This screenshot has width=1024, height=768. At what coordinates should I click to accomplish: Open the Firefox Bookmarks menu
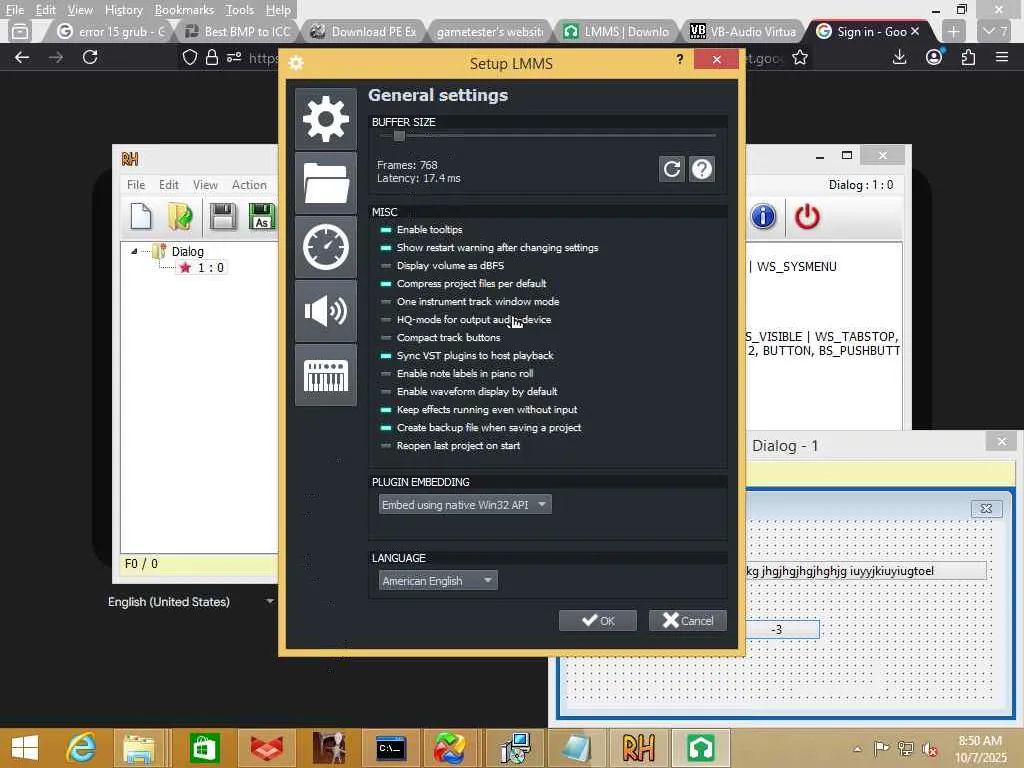184,10
